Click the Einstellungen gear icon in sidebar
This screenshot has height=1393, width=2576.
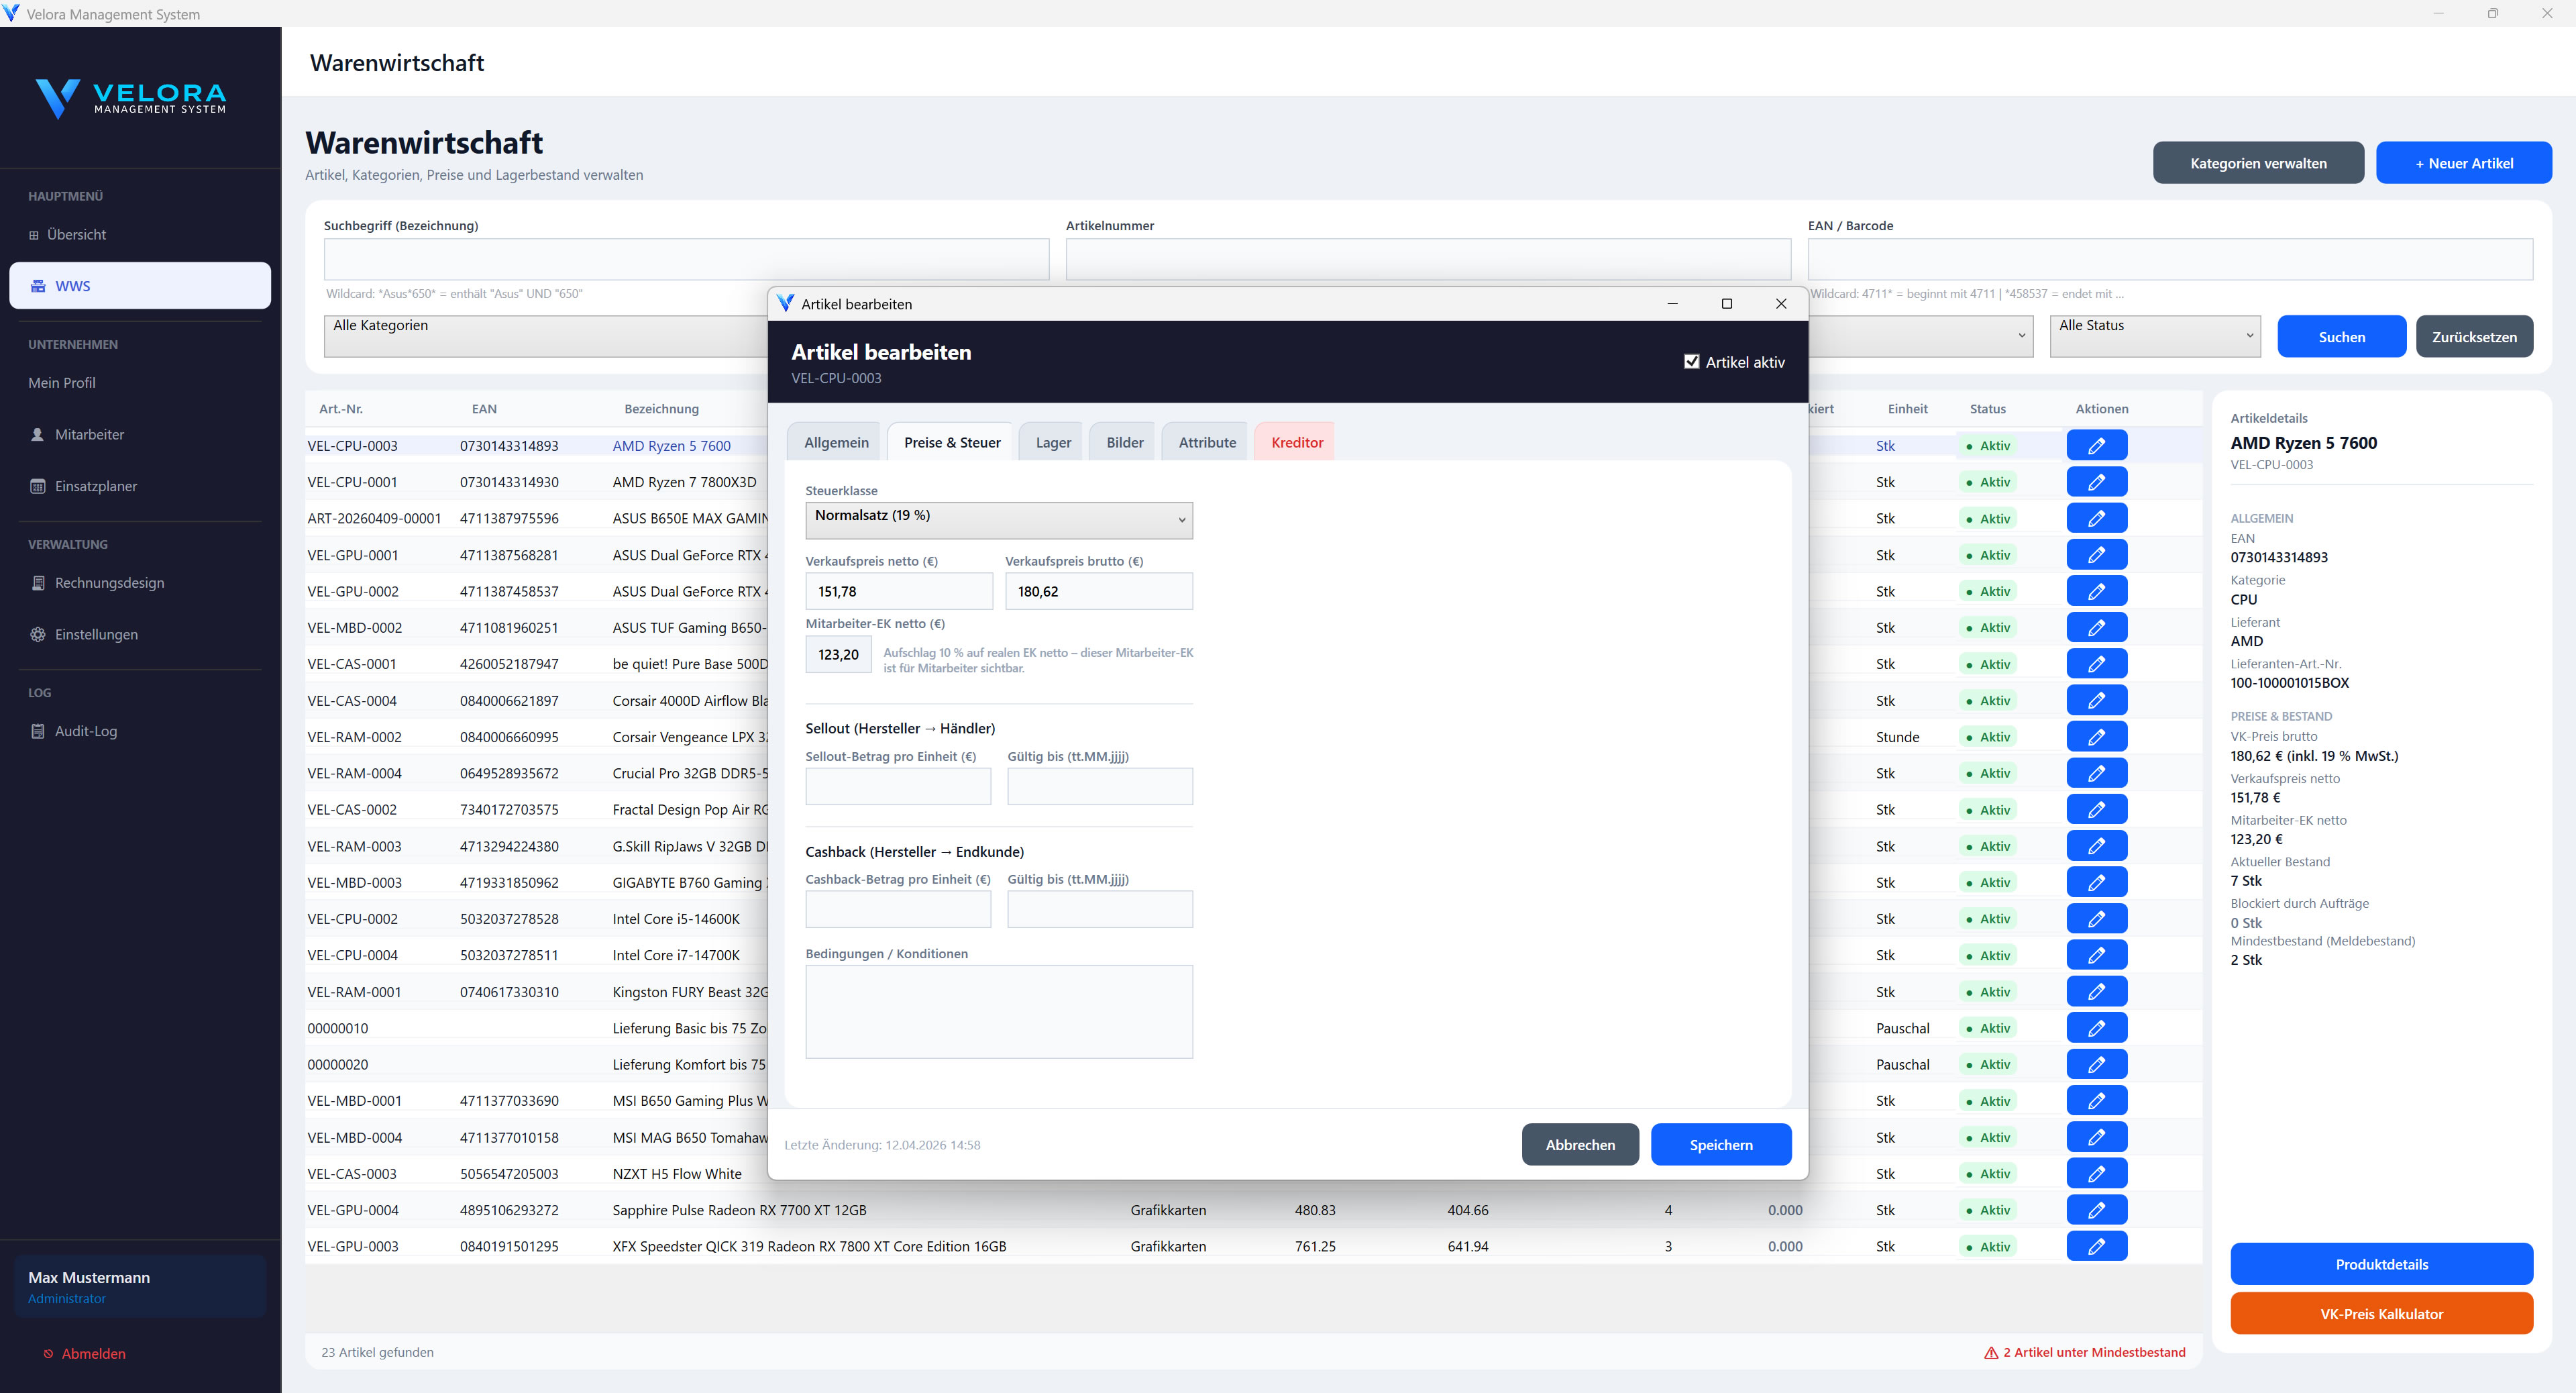38,634
